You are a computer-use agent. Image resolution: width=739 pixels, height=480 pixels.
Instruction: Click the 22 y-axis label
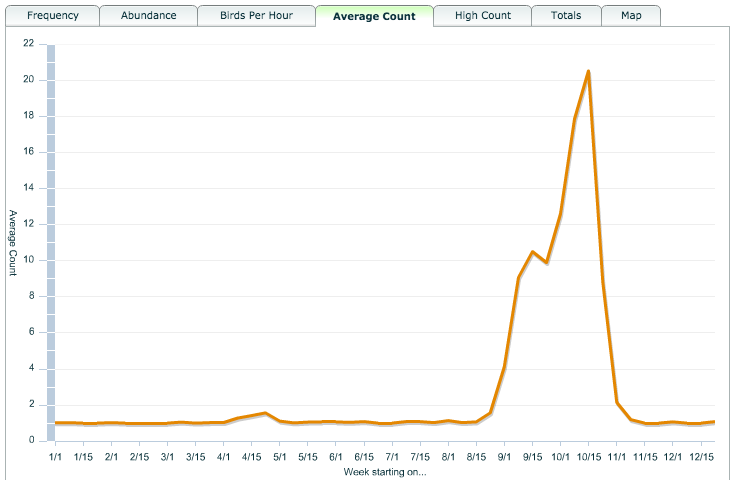28,44
